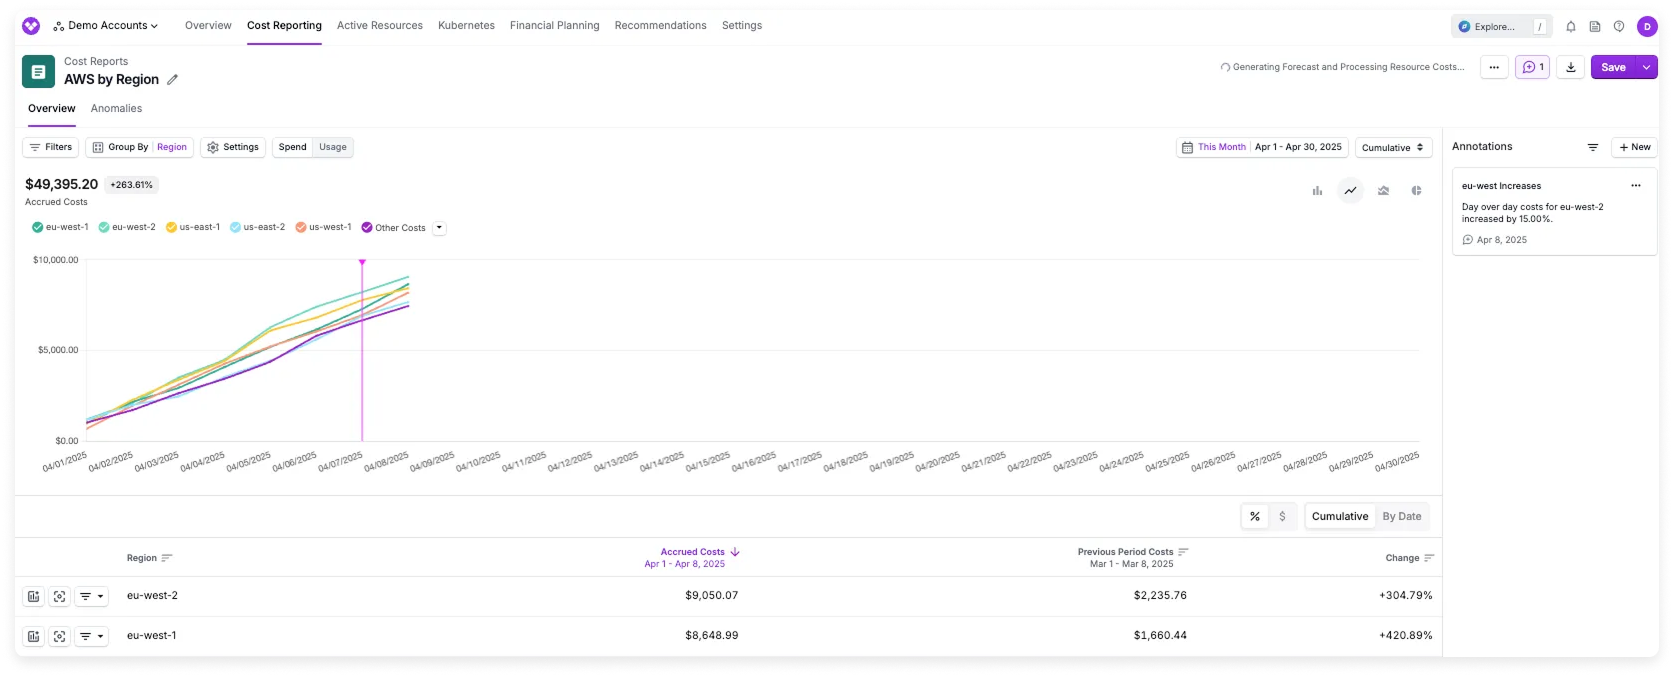Add a New annotation
This screenshot has width=1674, height=677.
tap(1635, 147)
